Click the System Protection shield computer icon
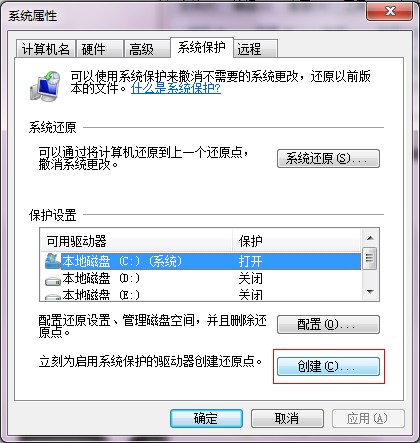This screenshot has width=420, height=443. (46, 86)
